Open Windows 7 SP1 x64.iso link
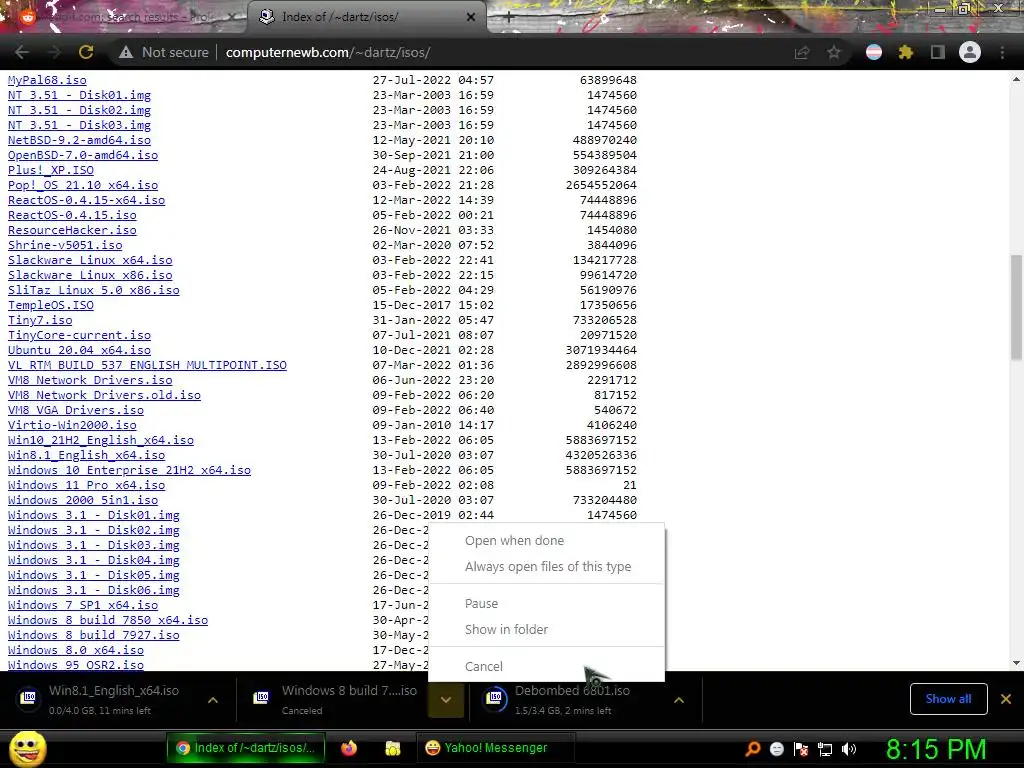 83,605
